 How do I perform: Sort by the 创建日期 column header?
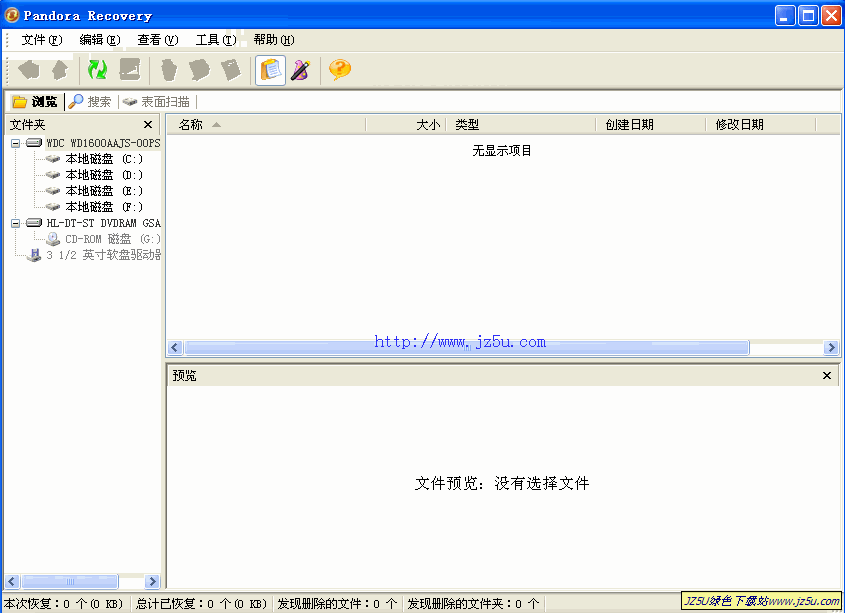click(x=650, y=125)
